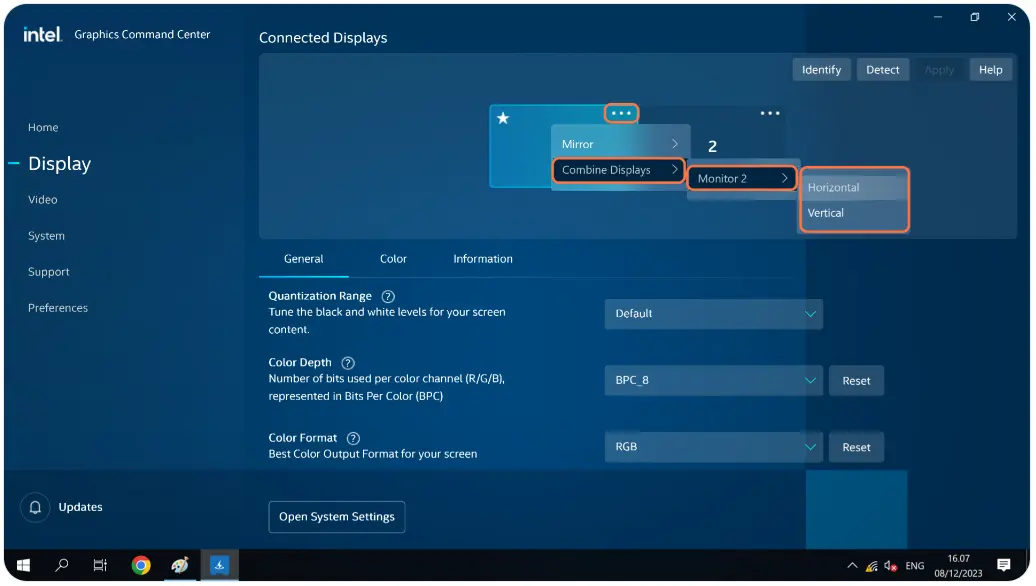This screenshot has height=586, width=1036.
Task: Click the Updates bell icon
Action: pyautogui.click(x=35, y=507)
